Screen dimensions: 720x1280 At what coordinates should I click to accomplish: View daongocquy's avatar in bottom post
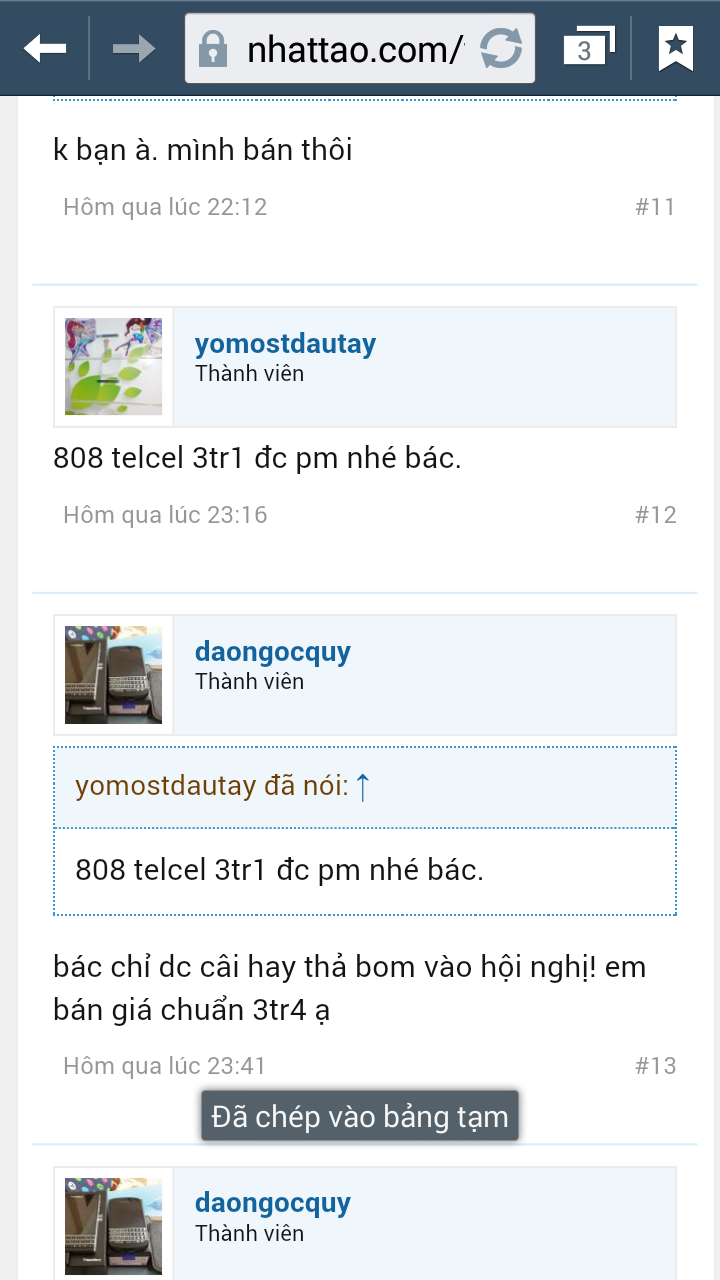[113, 1226]
